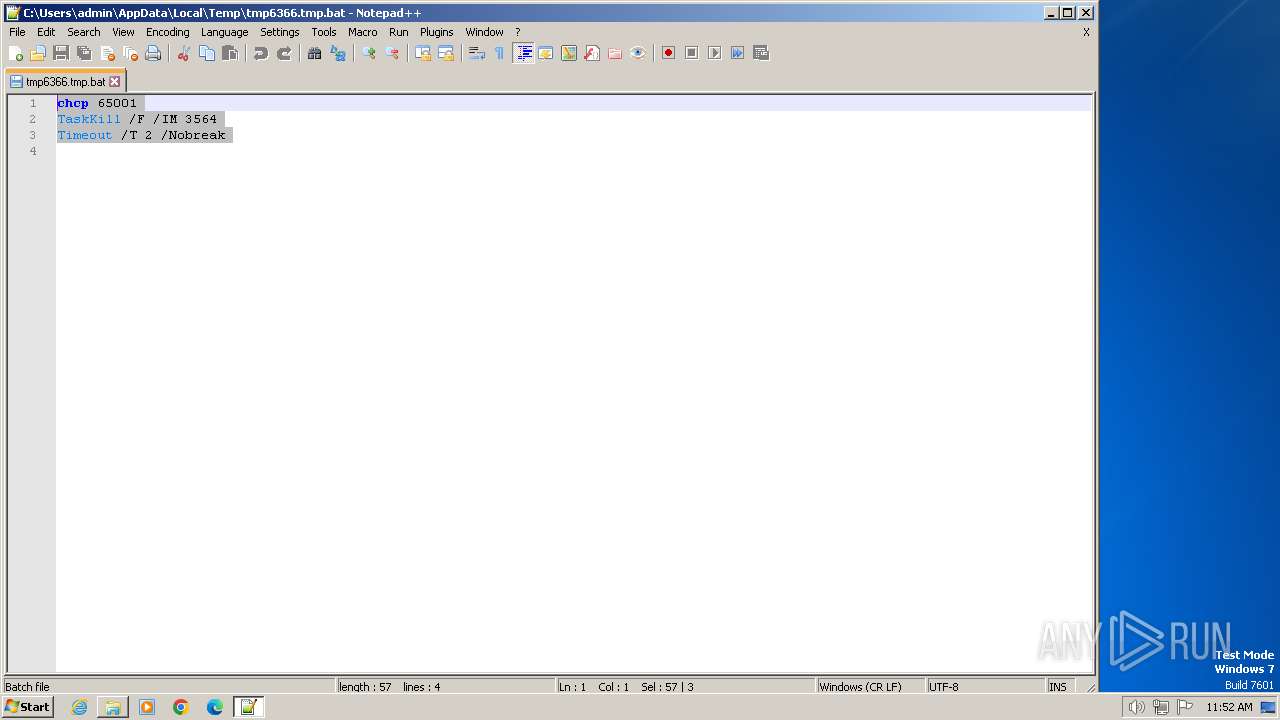Click the 'TaskKill' text on line 2
The width and height of the screenshot is (1280, 720).
pyautogui.click(x=89, y=119)
